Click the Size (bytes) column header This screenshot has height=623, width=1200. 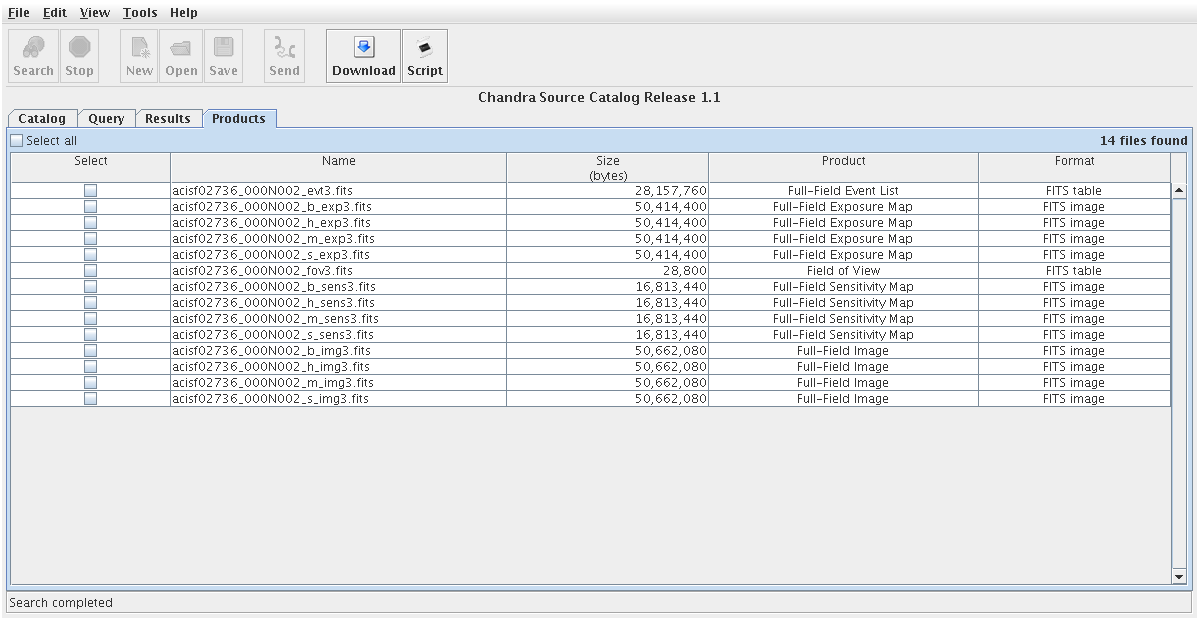[607, 167]
